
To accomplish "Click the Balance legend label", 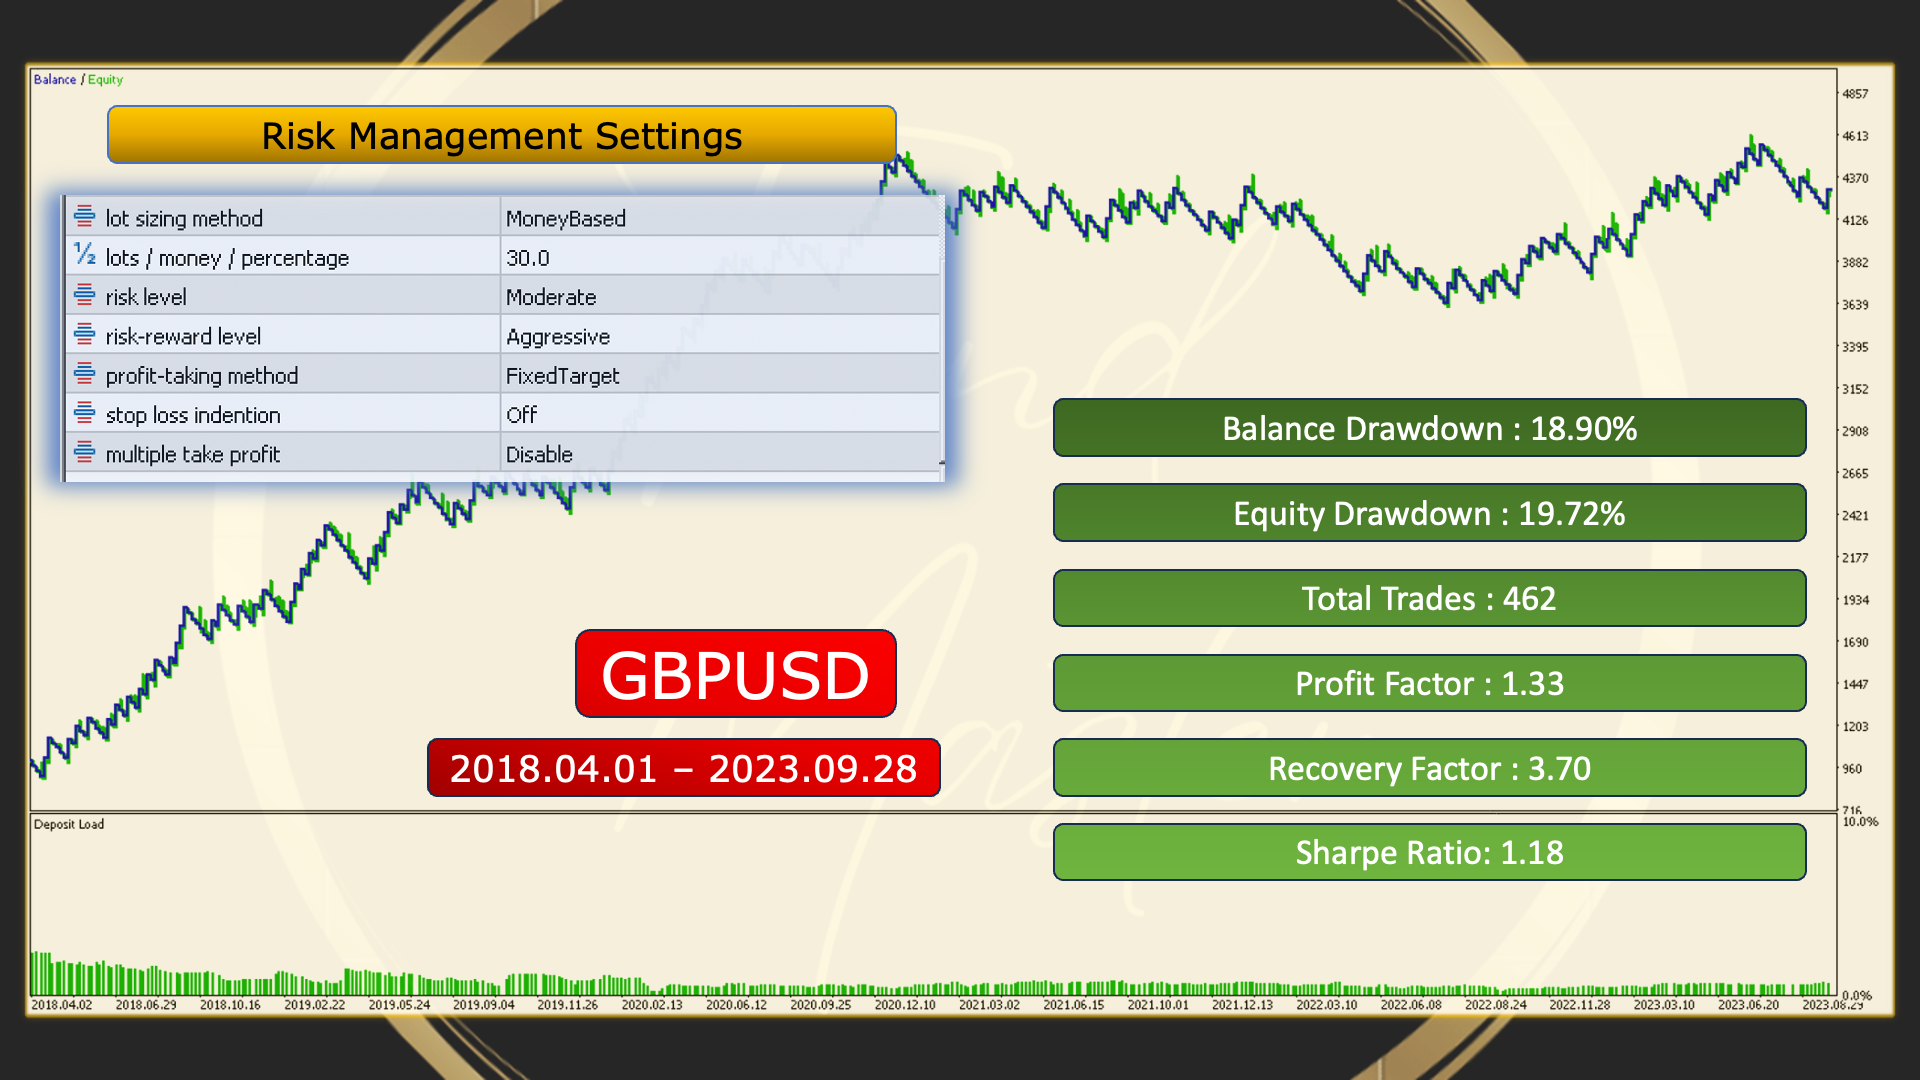I will [x=54, y=79].
